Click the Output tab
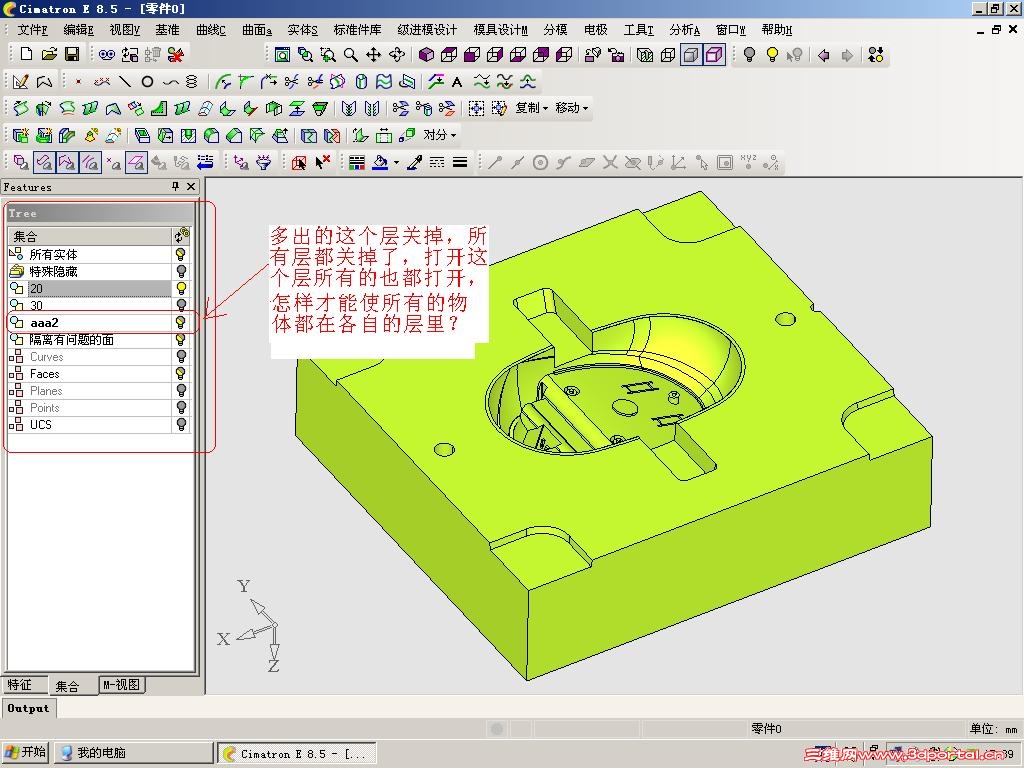 [x=28, y=708]
